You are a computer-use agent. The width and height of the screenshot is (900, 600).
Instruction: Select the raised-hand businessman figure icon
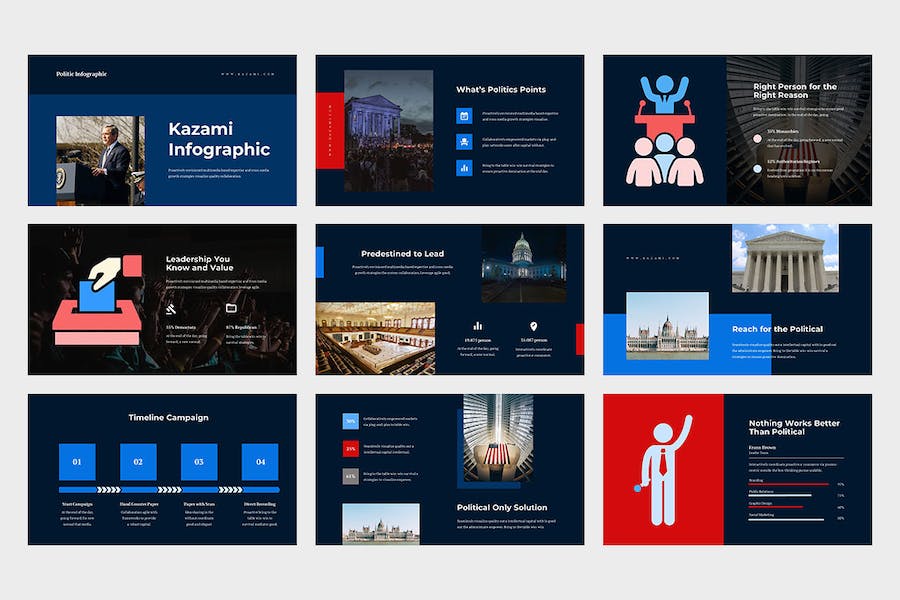tap(663, 470)
